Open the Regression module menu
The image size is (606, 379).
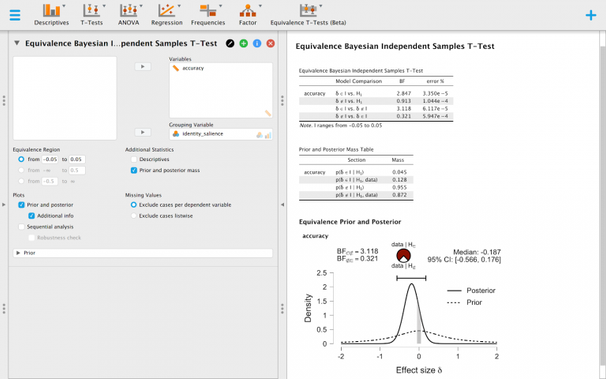167,15
